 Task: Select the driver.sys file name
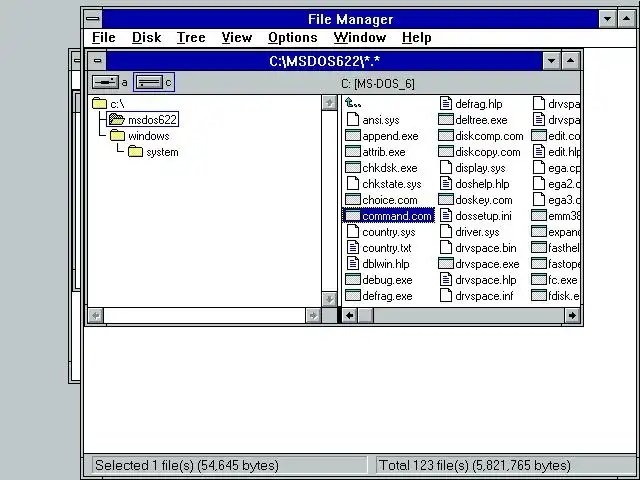coord(477,232)
